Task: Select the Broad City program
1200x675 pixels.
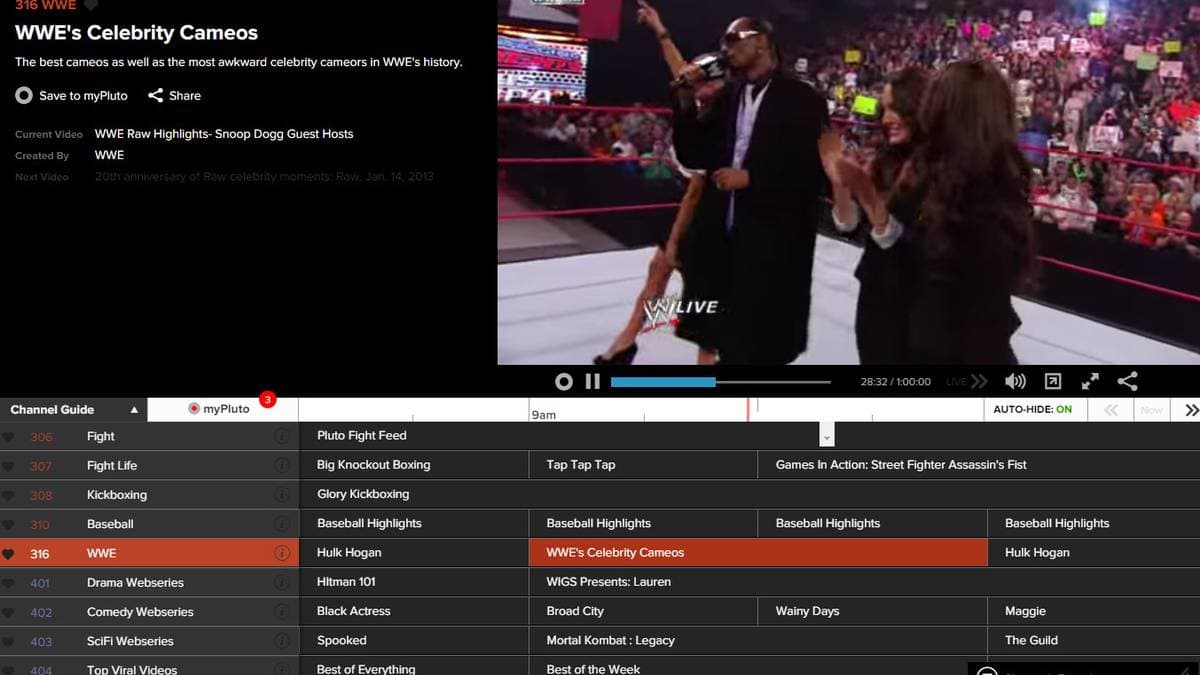Action: 643,611
